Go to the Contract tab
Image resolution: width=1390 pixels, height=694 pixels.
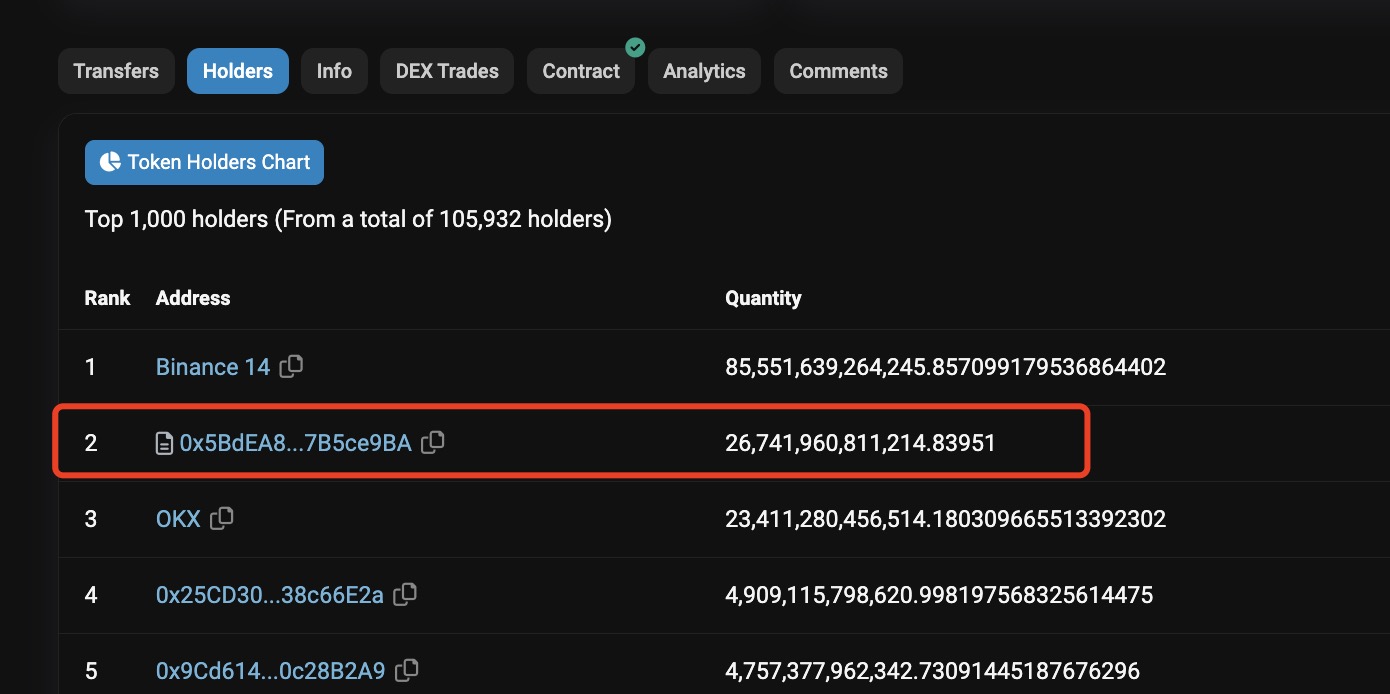point(581,71)
